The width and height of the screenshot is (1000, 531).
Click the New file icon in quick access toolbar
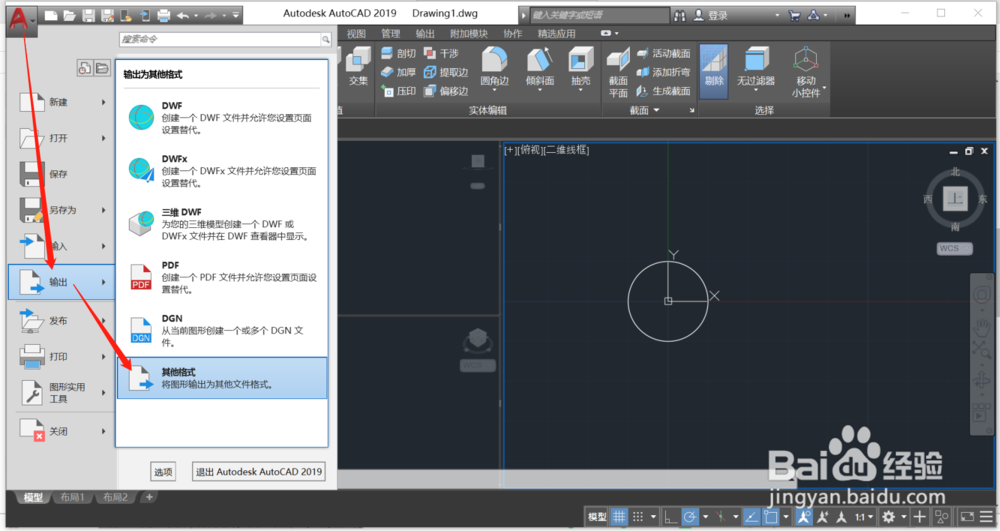(51, 15)
